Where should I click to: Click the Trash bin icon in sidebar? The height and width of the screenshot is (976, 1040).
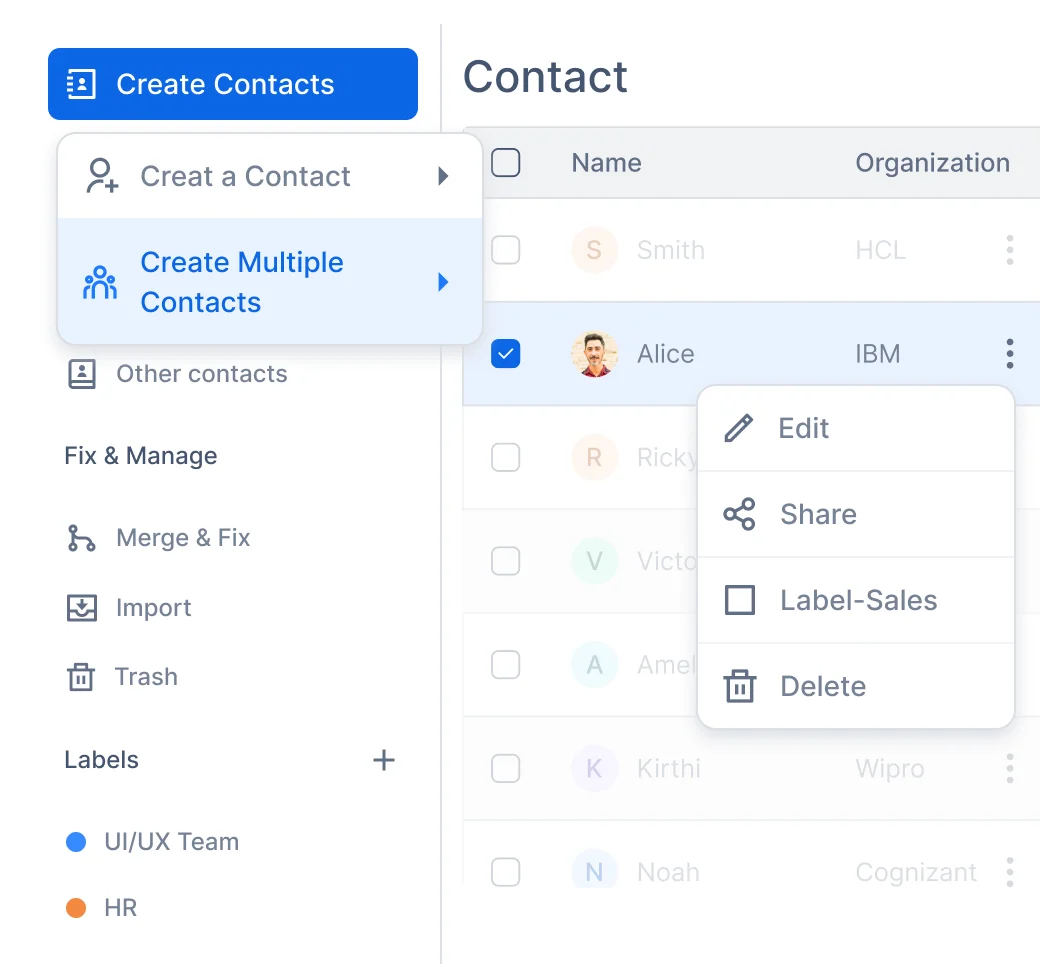tap(81, 677)
